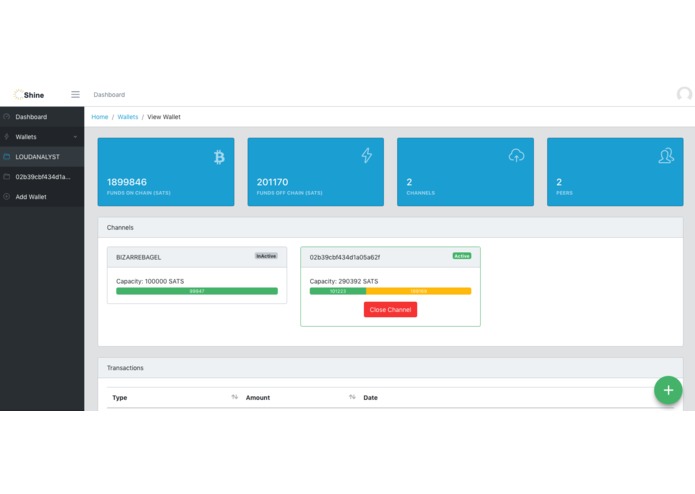Click the Wallets lightning icon in sidebar
This screenshot has width=695, height=494.
tap(7, 137)
